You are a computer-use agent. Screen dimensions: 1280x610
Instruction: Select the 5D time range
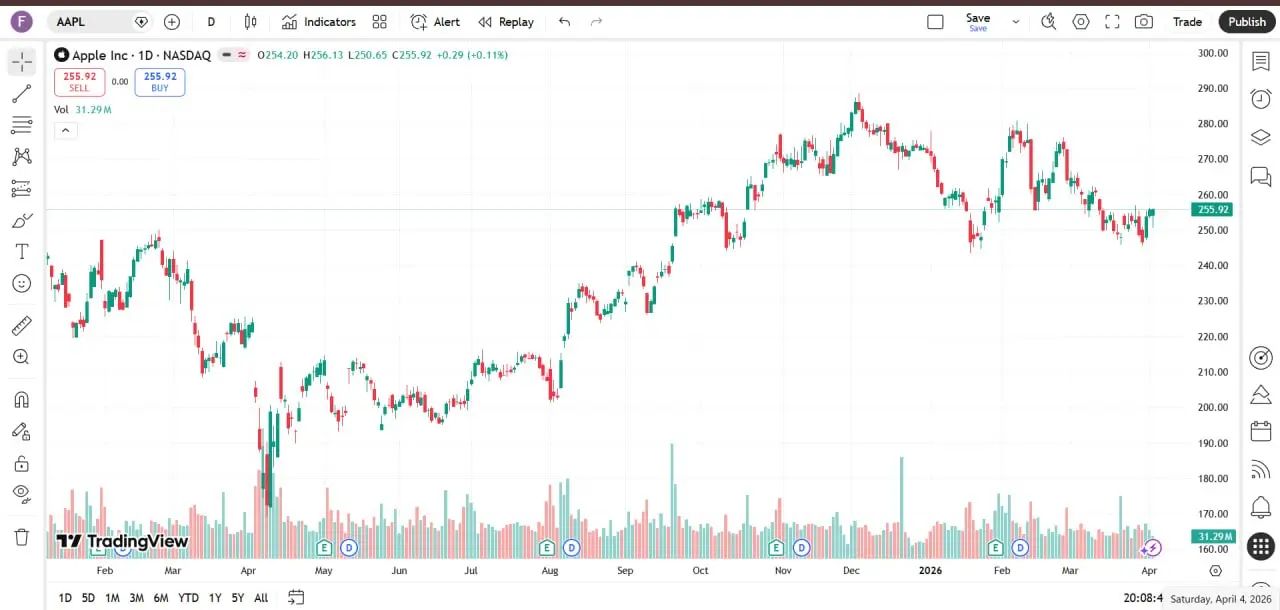click(x=88, y=598)
